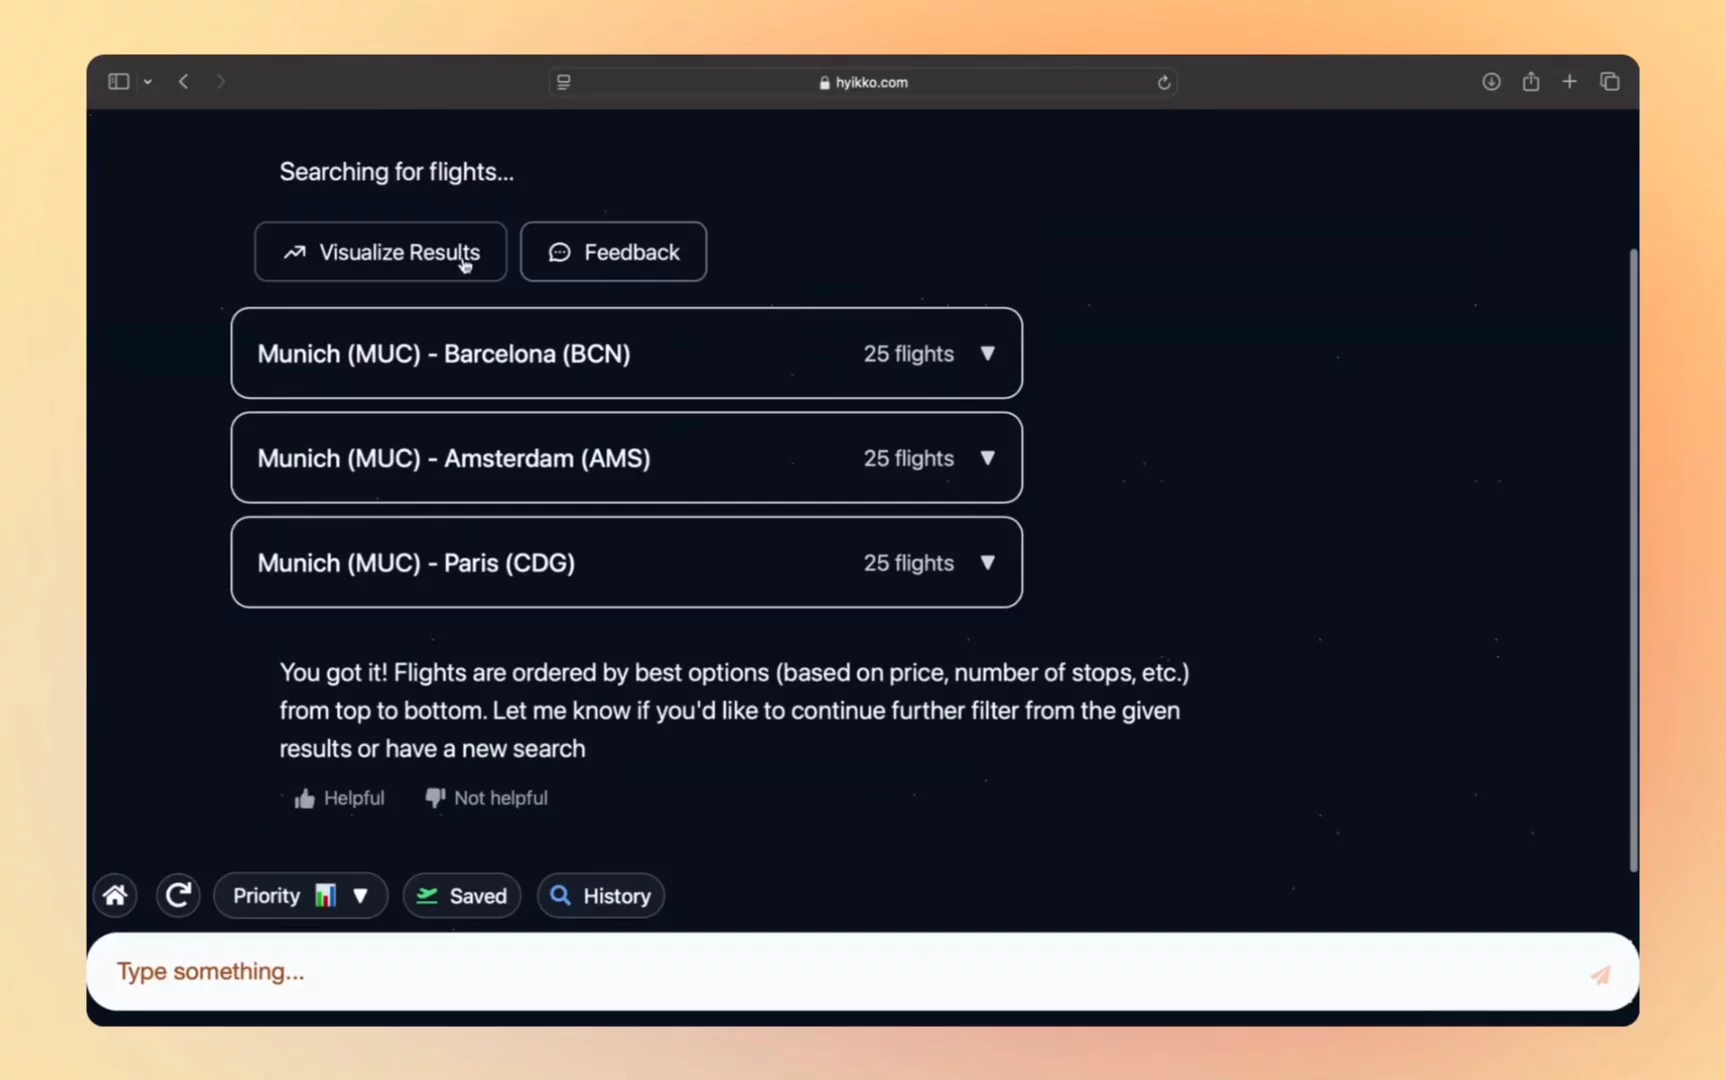Expand the Munich (MUC) - Amsterdam (AMS) flights
The image size is (1726, 1080).
pyautogui.click(x=627, y=458)
